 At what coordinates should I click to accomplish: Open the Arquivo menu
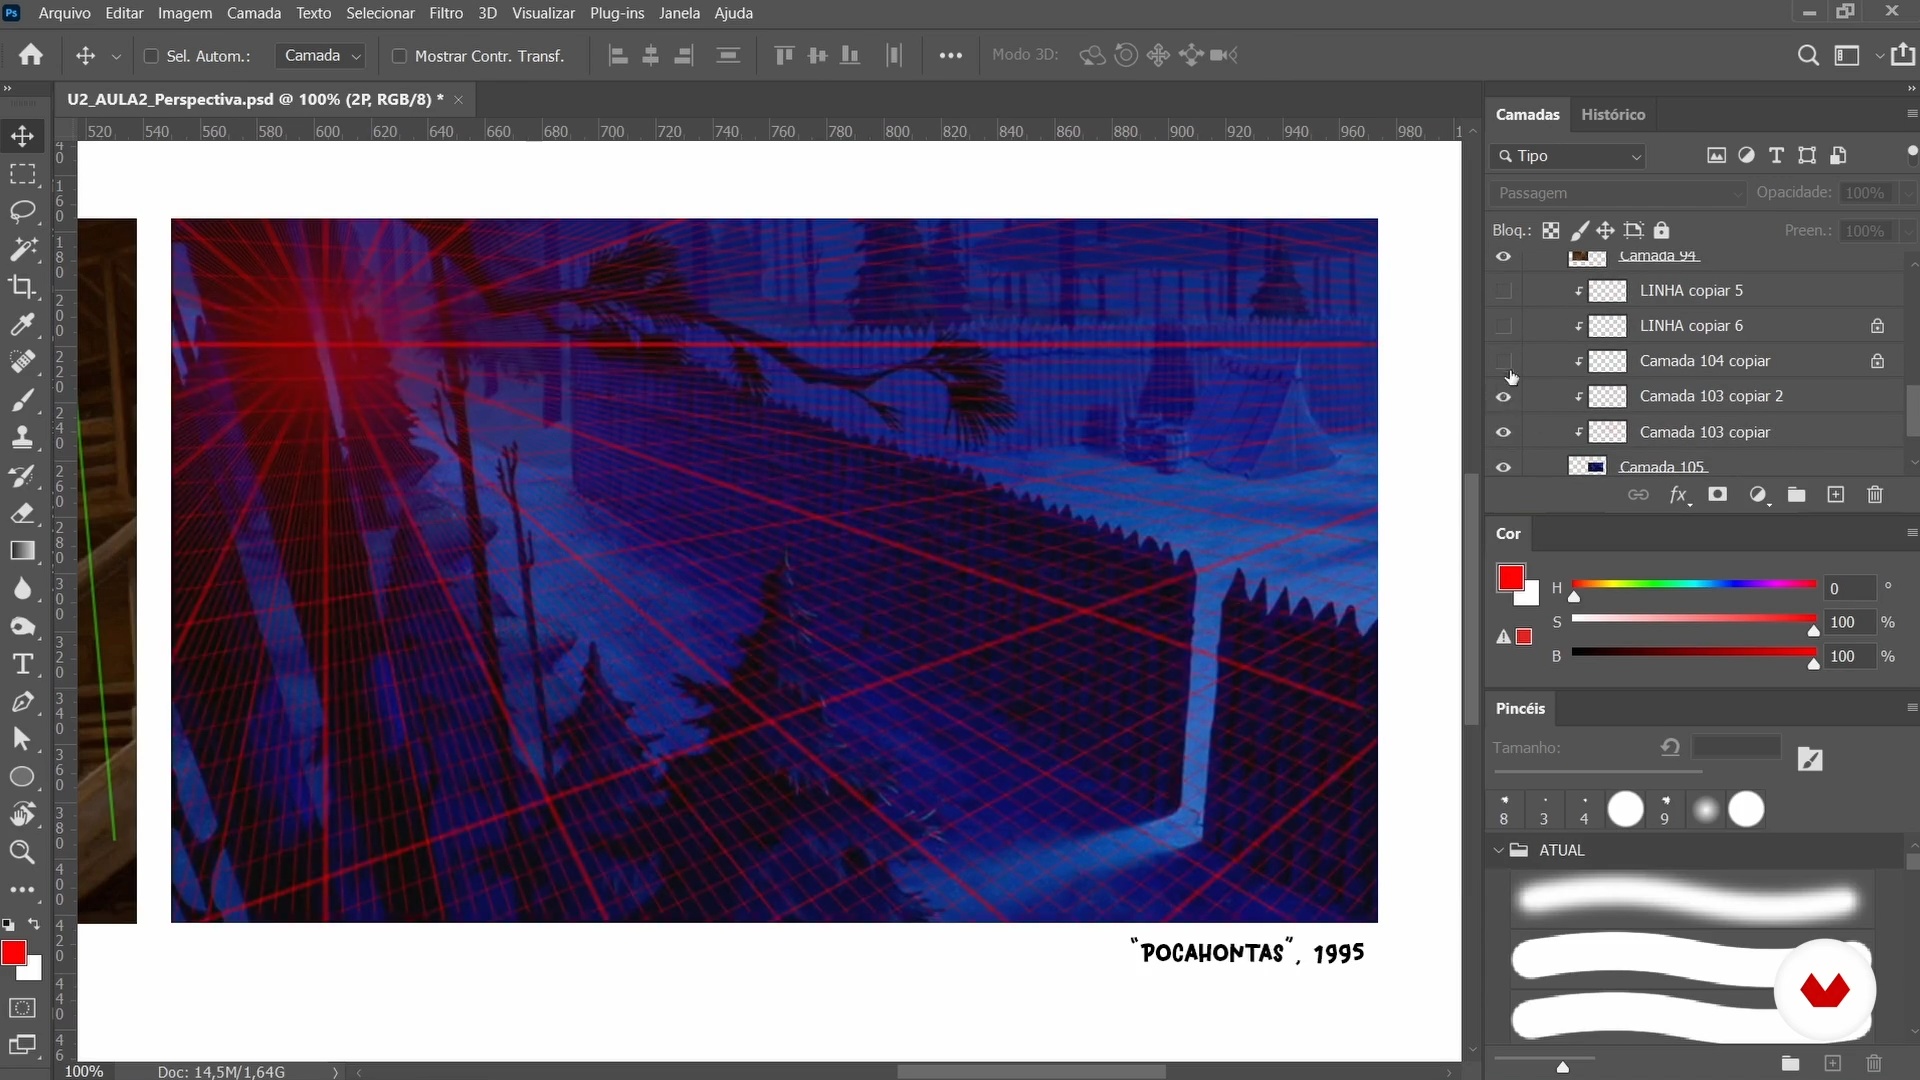click(64, 13)
